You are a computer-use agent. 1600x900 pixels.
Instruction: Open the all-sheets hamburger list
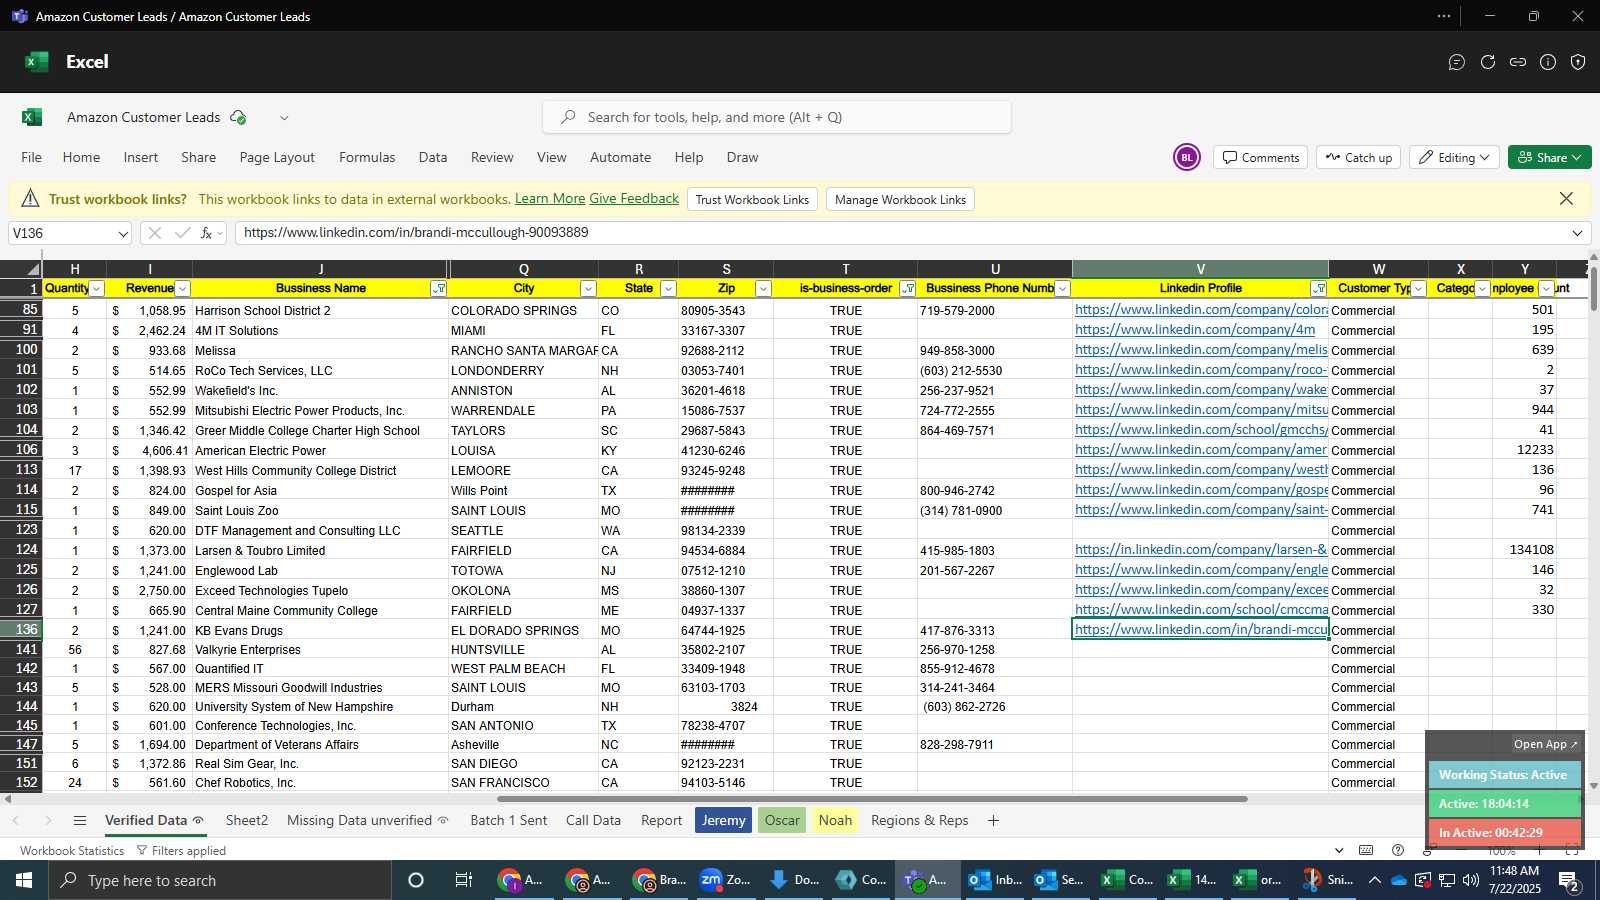coord(80,820)
